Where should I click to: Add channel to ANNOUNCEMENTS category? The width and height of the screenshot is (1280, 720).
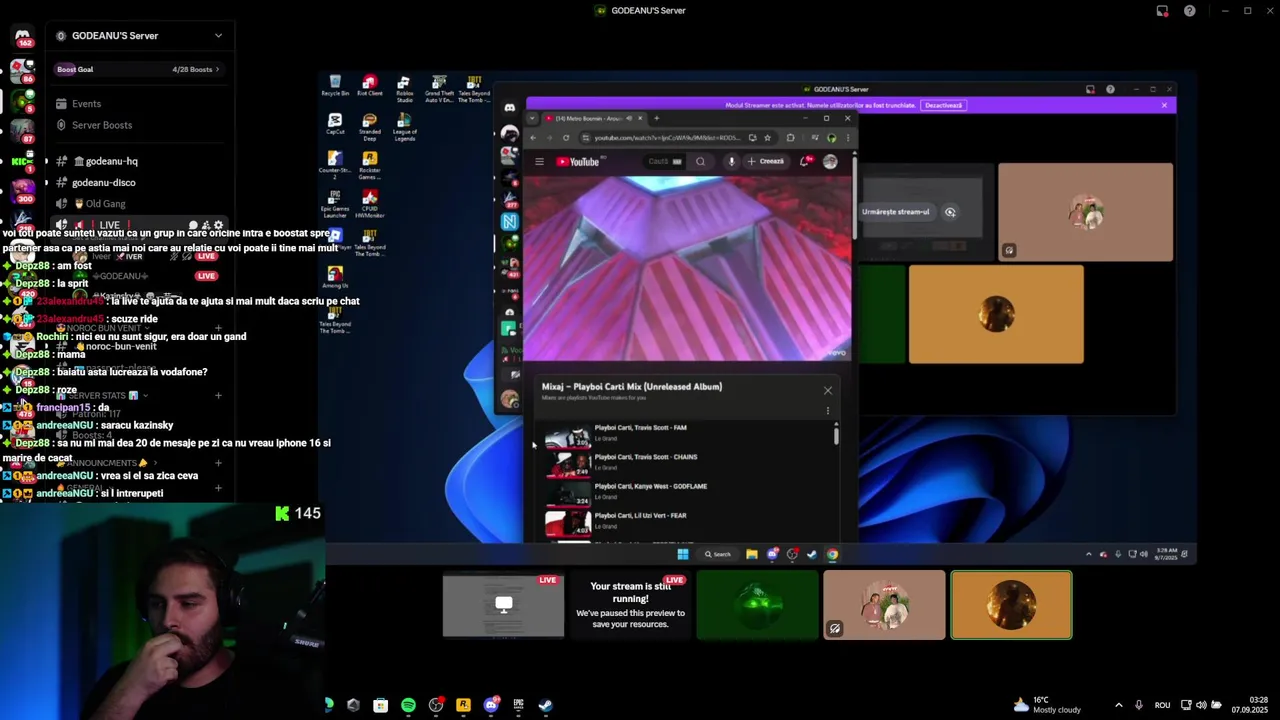click(218, 463)
